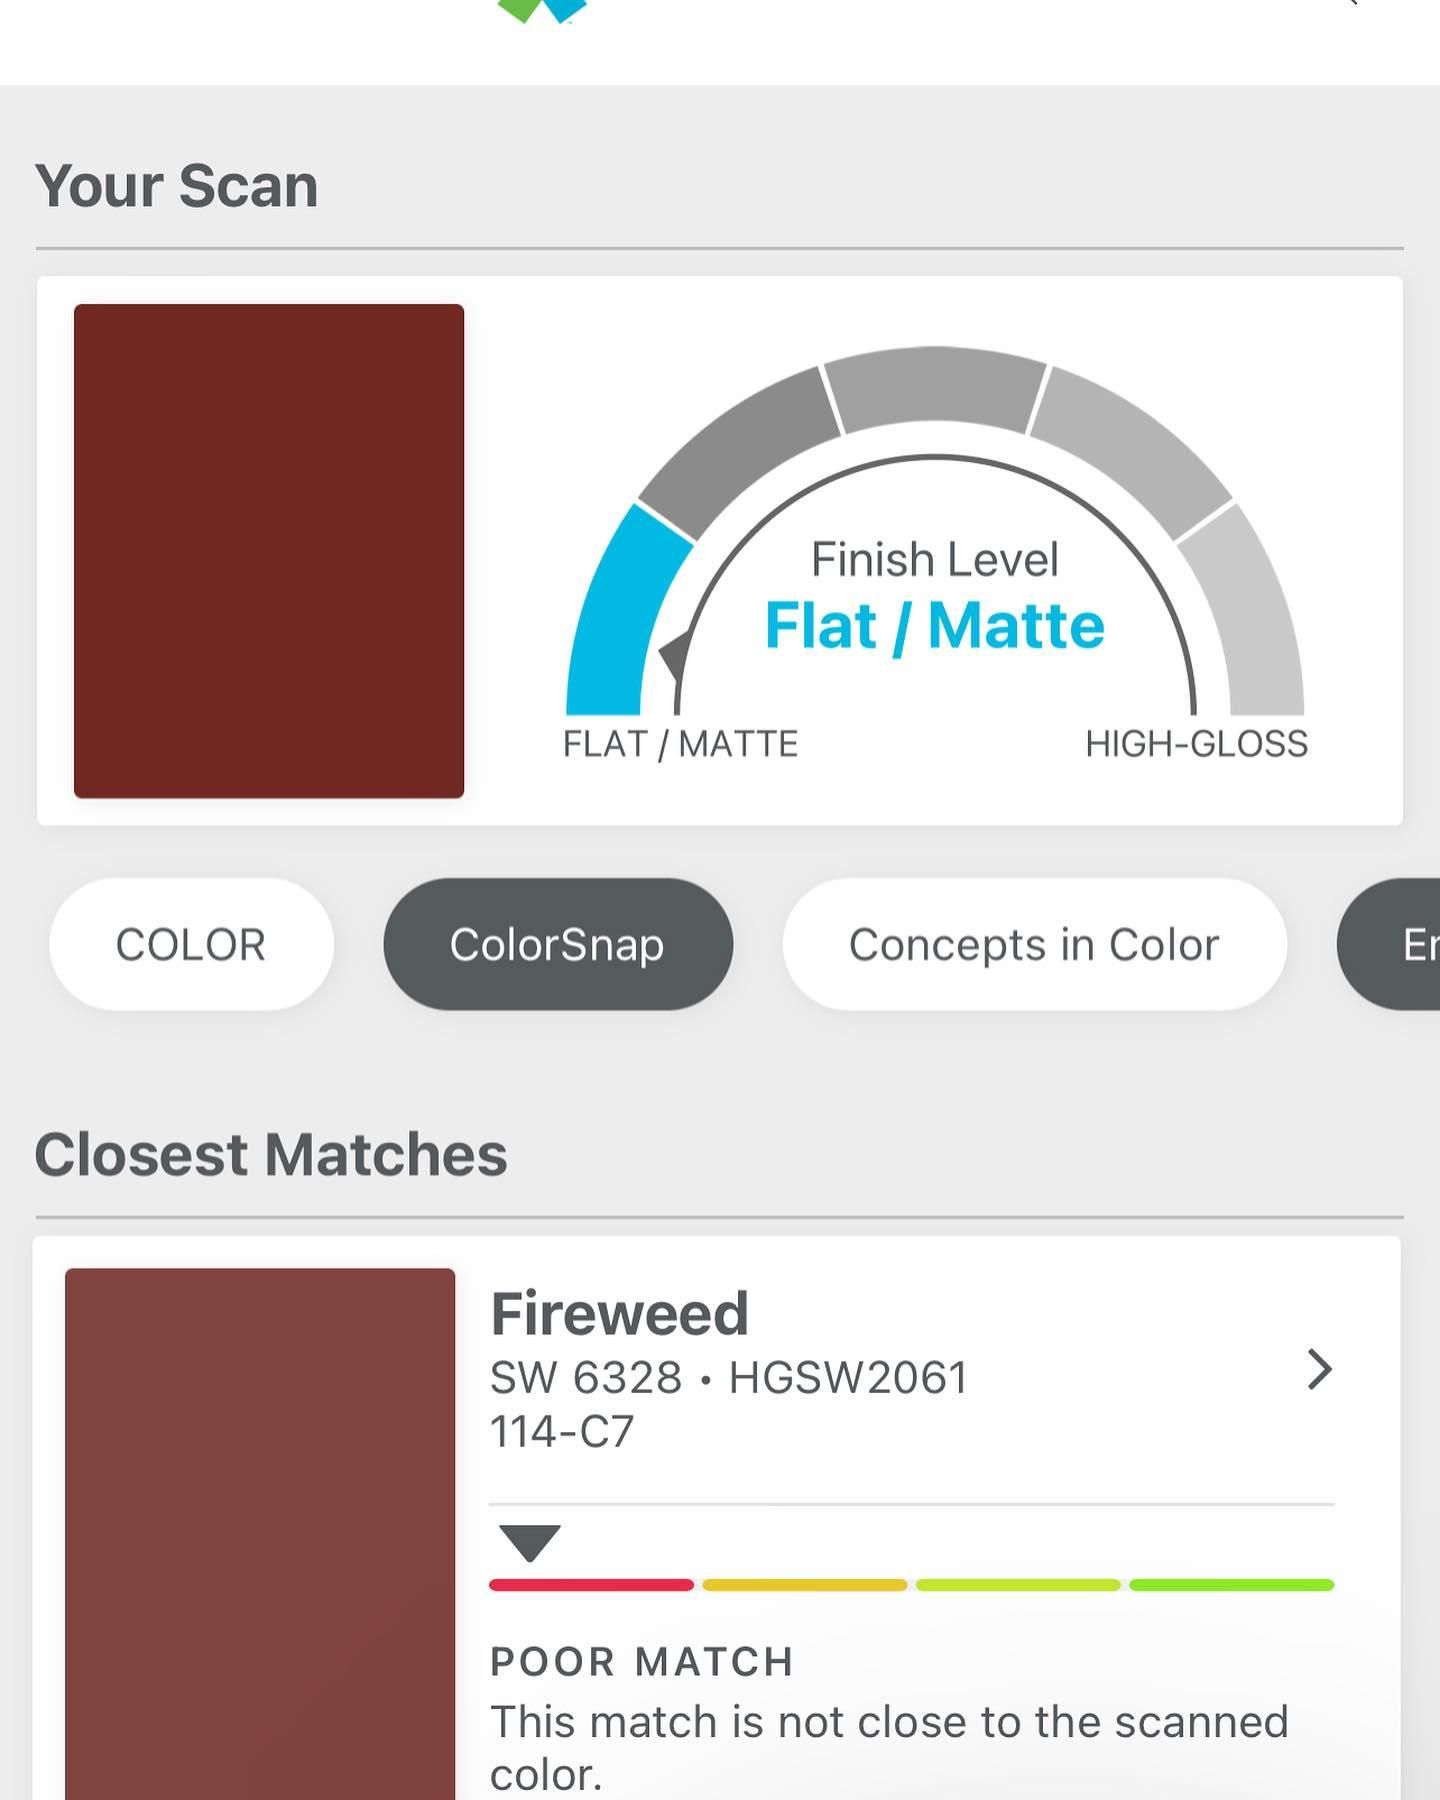
Task: Select the match quality triangle marker
Action: point(530,1543)
